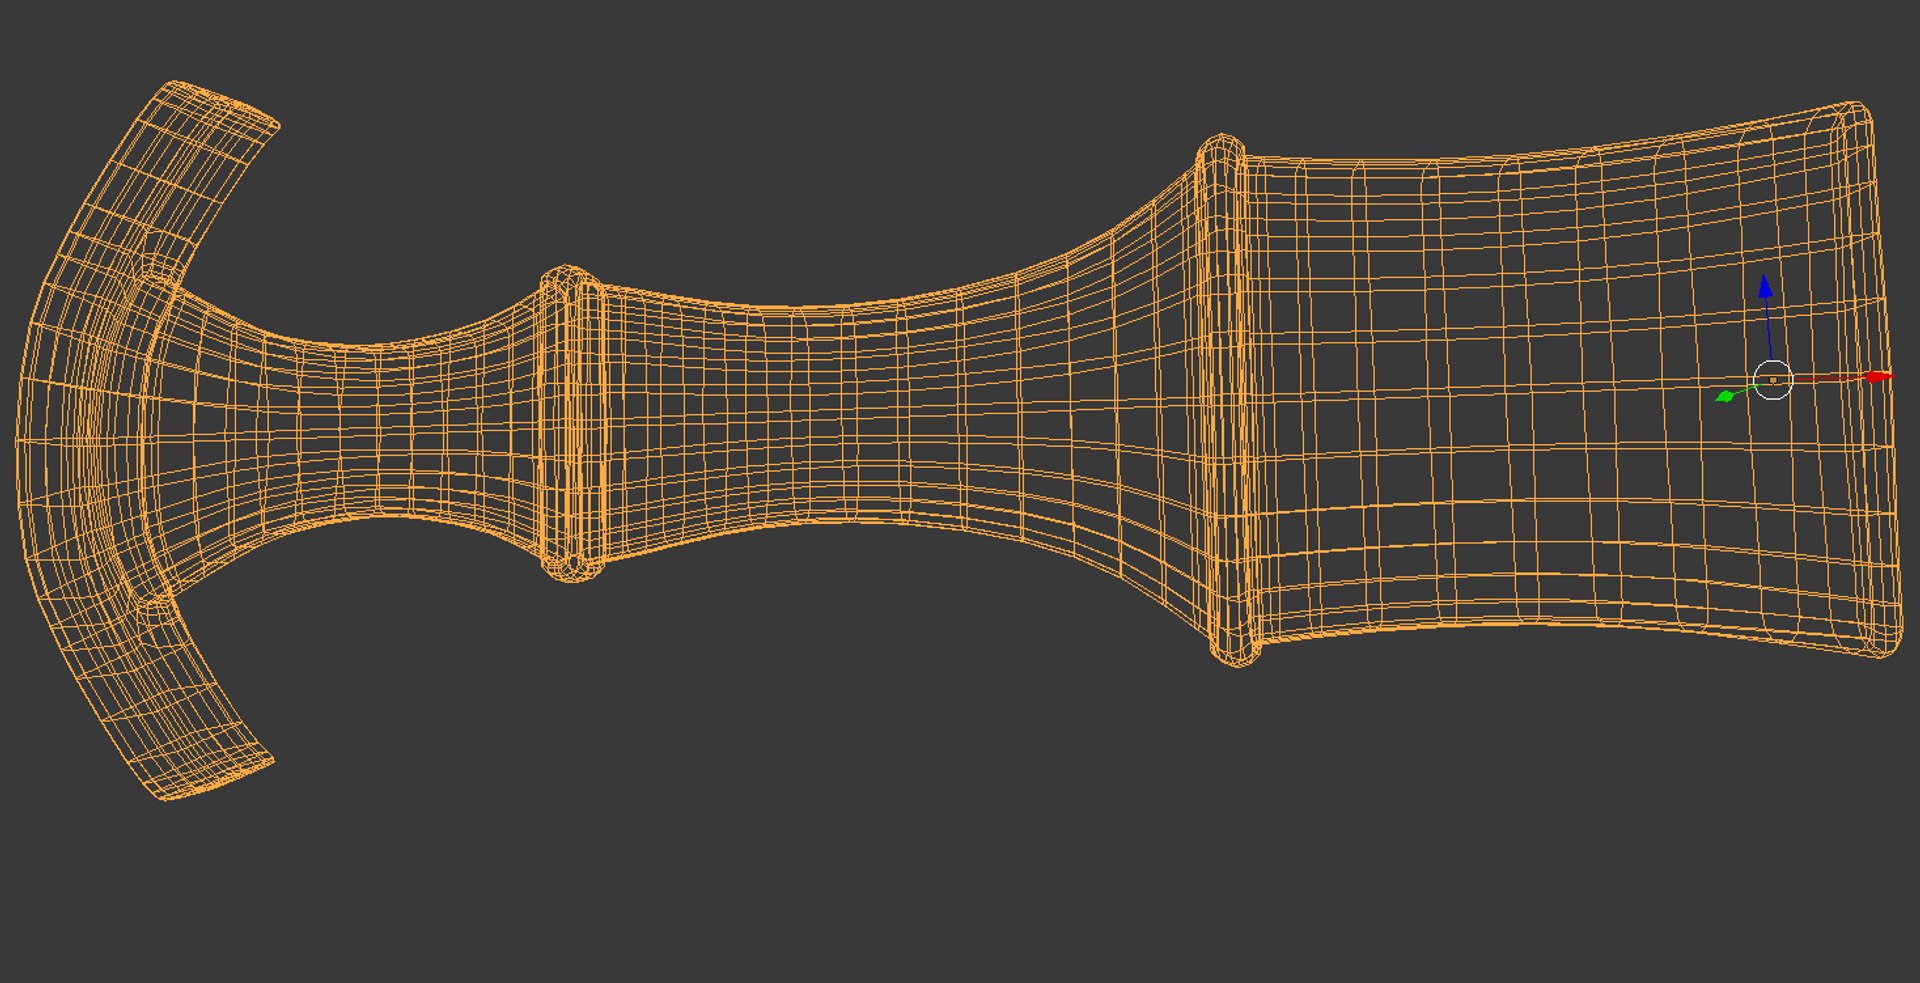Click the green Y-axis gizmo handle

[x=1724, y=397]
